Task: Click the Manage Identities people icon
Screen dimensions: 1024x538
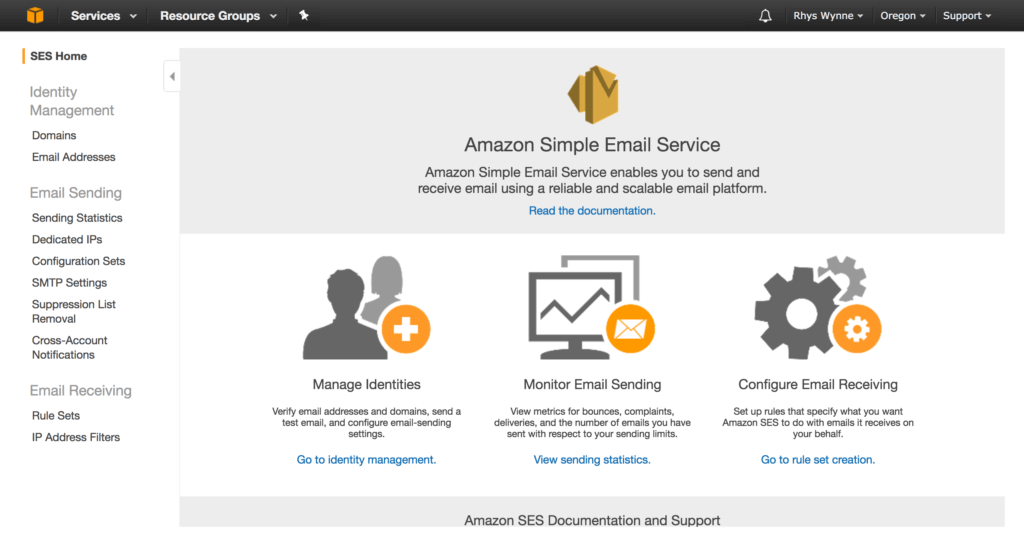Action: pyautogui.click(x=366, y=307)
